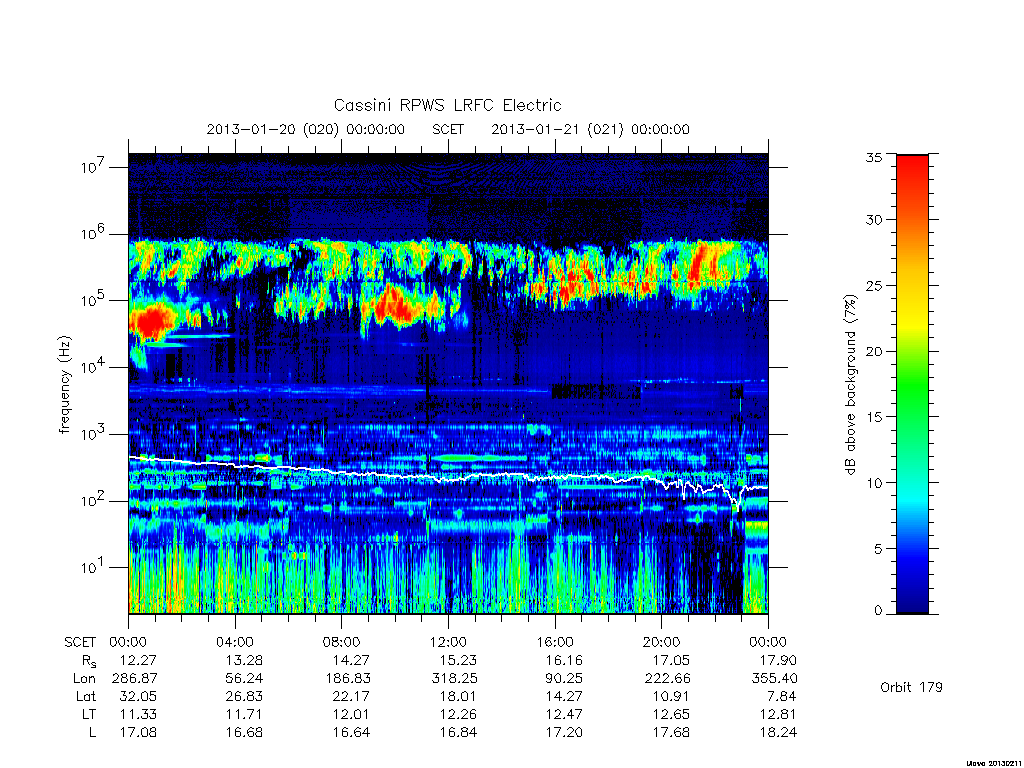Click the 35 tick on the color bar
This screenshot has width=1024, height=768.
[874, 157]
